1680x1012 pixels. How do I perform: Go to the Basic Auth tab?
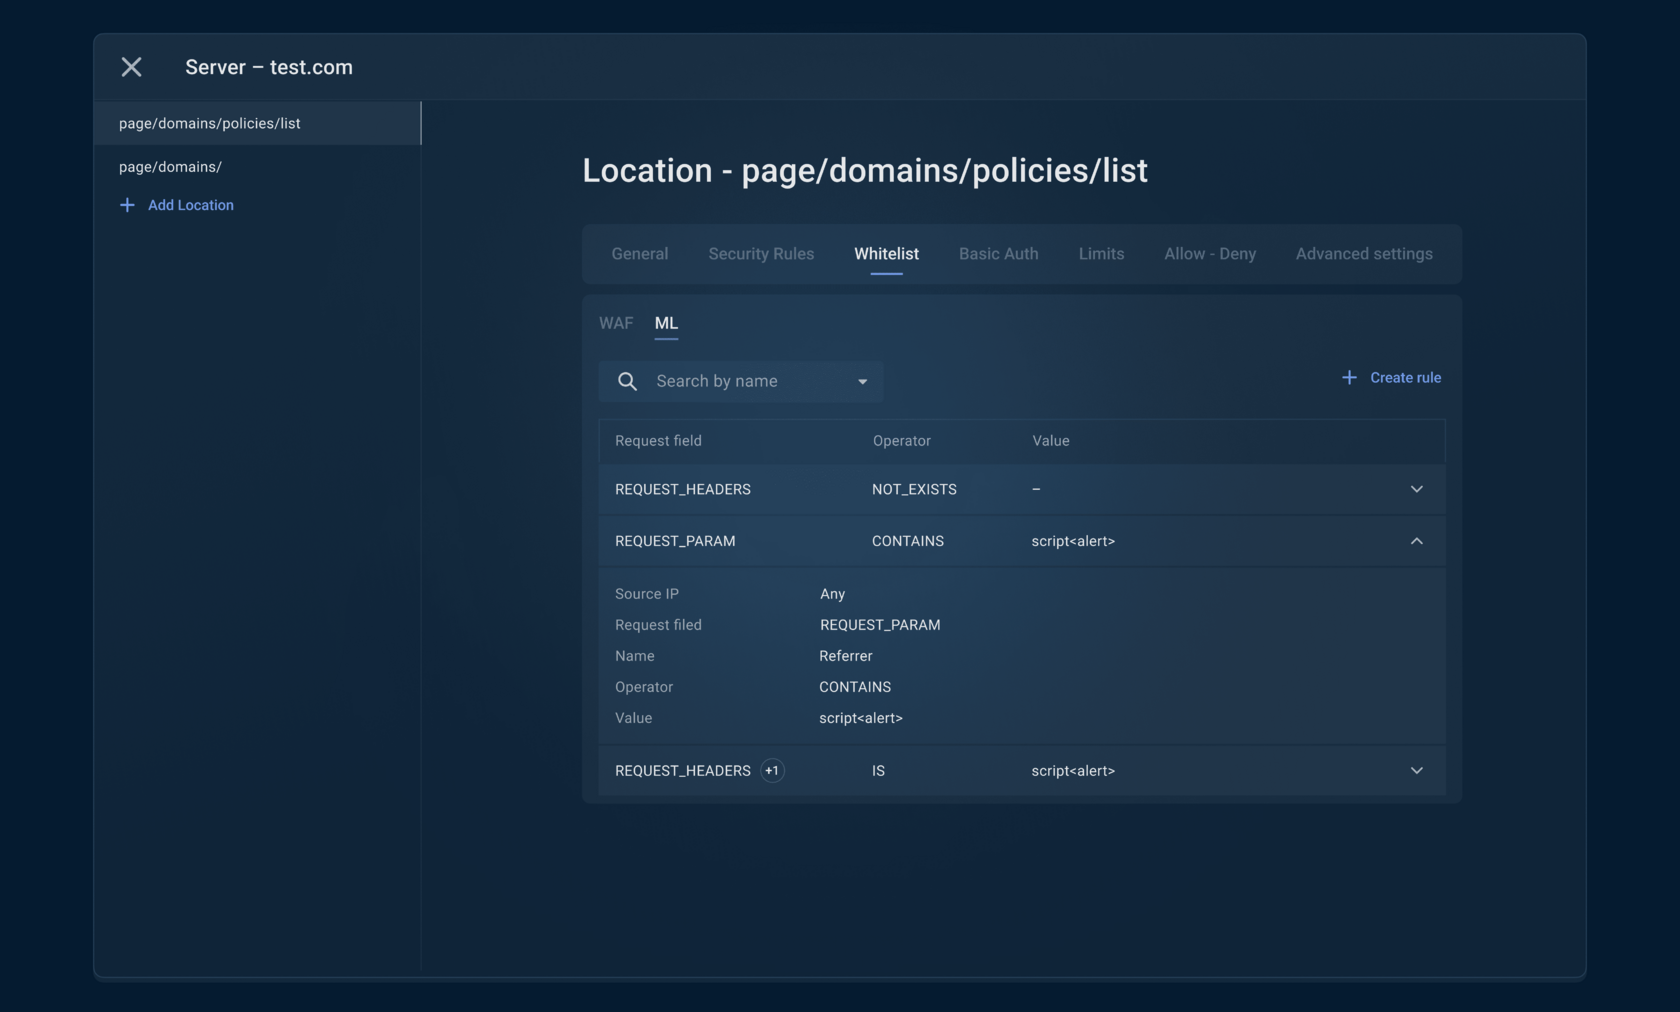[x=998, y=254]
